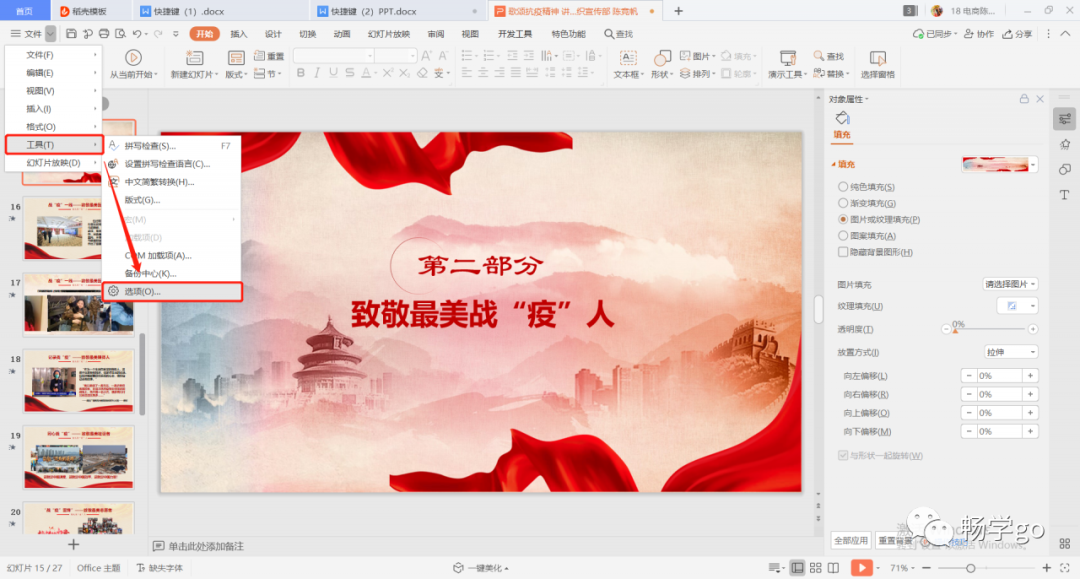Open the 视图(V) submenu
The height and width of the screenshot is (579, 1080).
[x=54, y=90]
